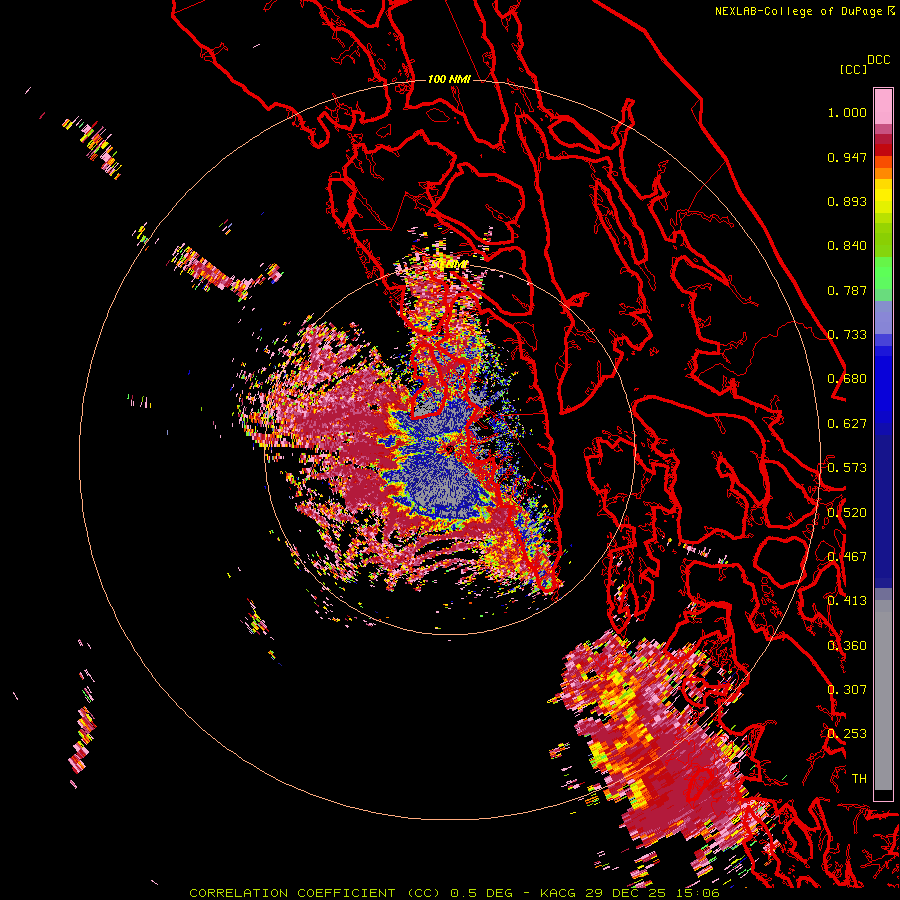
Task: Select the 0.893 scale value
Action: [x=847, y=201]
